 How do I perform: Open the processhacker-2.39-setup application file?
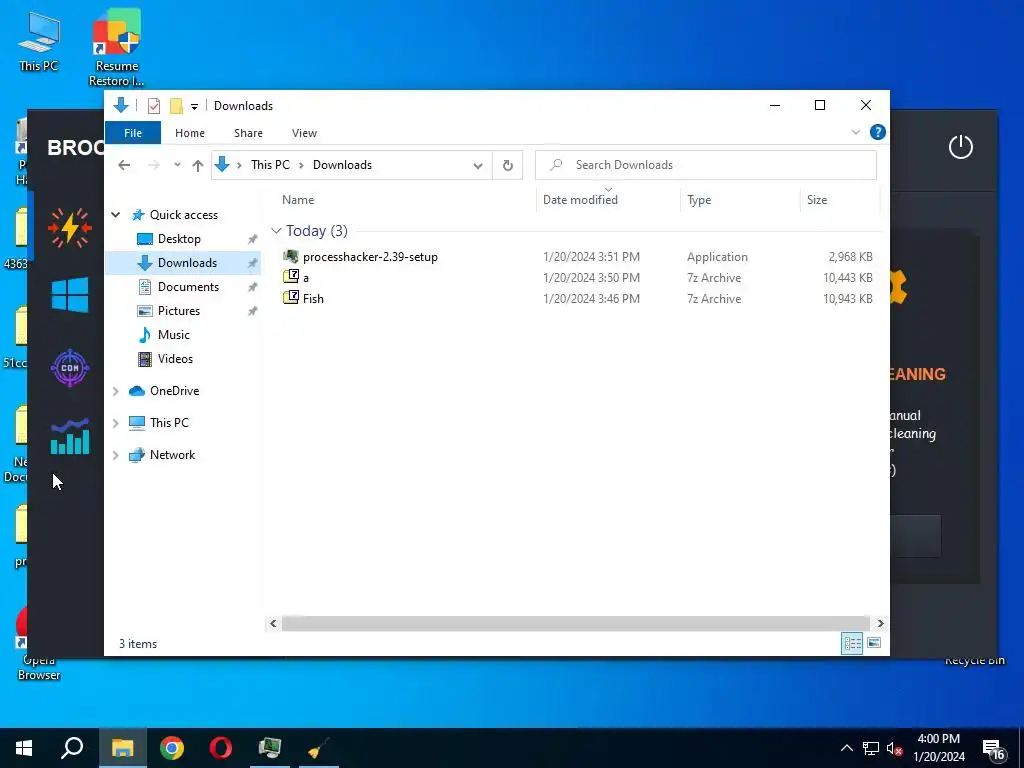(370, 257)
